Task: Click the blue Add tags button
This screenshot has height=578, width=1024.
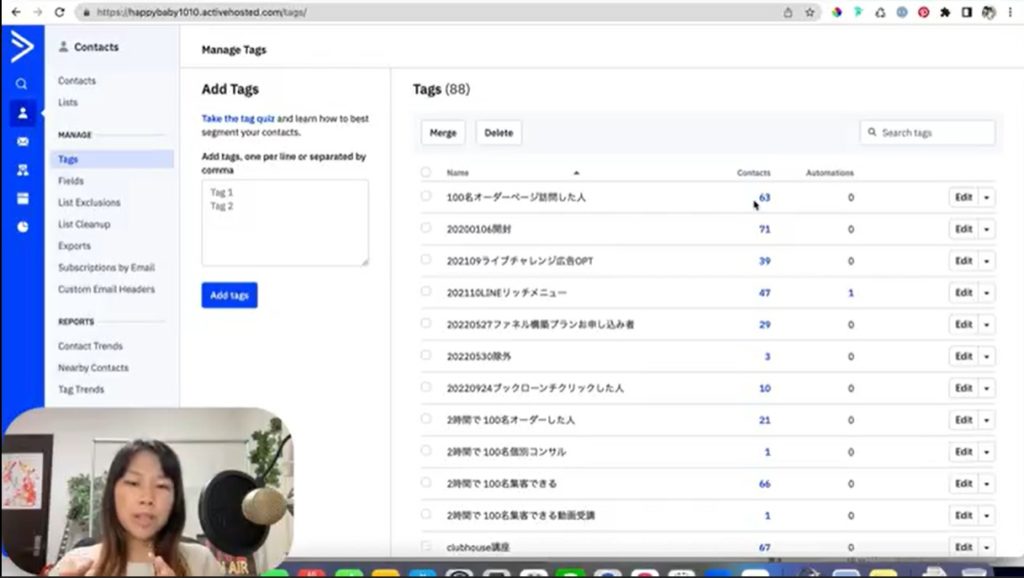Action: (x=229, y=295)
